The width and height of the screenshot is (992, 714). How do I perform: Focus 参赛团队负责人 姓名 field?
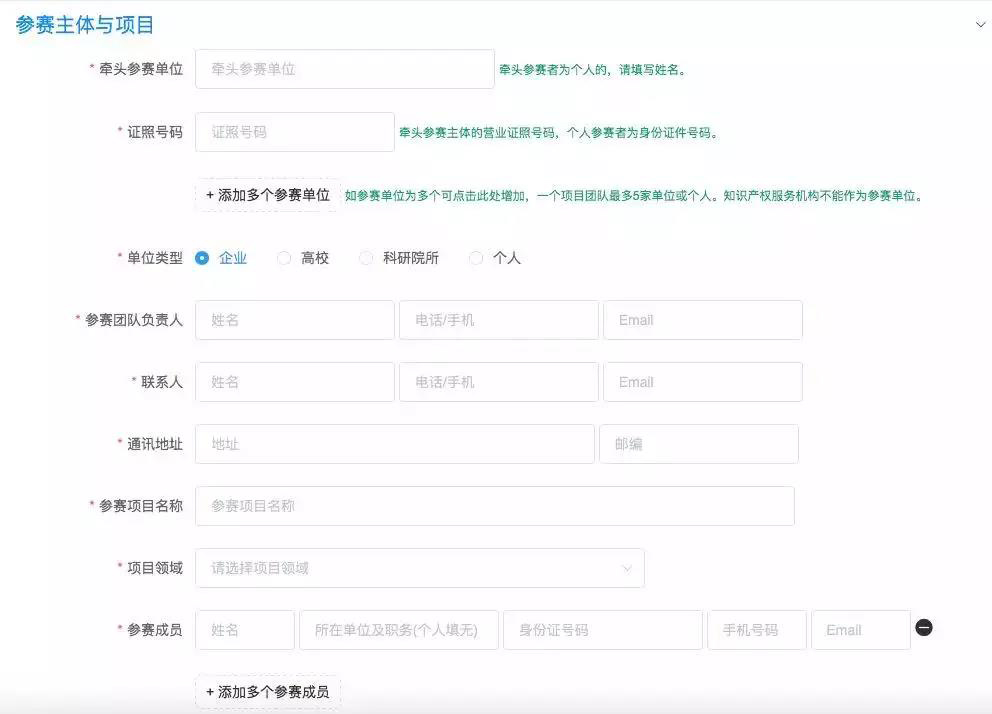click(295, 320)
